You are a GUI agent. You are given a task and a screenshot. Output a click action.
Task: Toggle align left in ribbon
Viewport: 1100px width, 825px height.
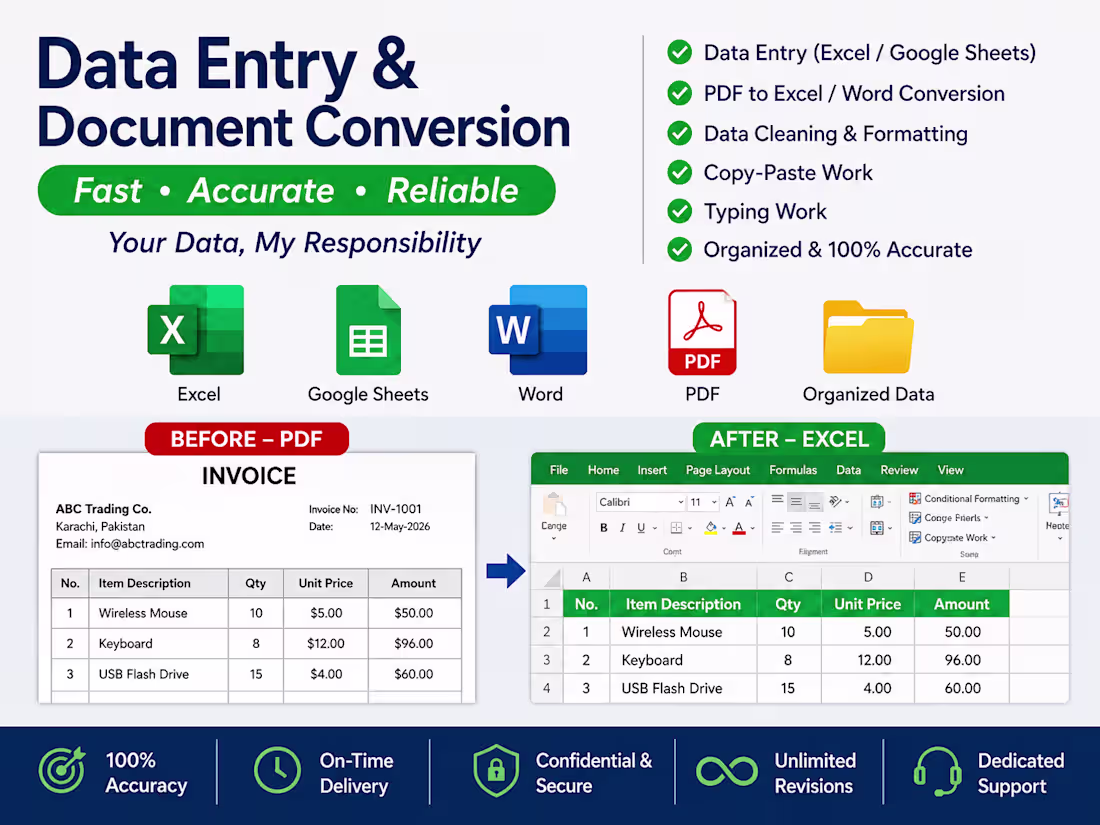777,528
